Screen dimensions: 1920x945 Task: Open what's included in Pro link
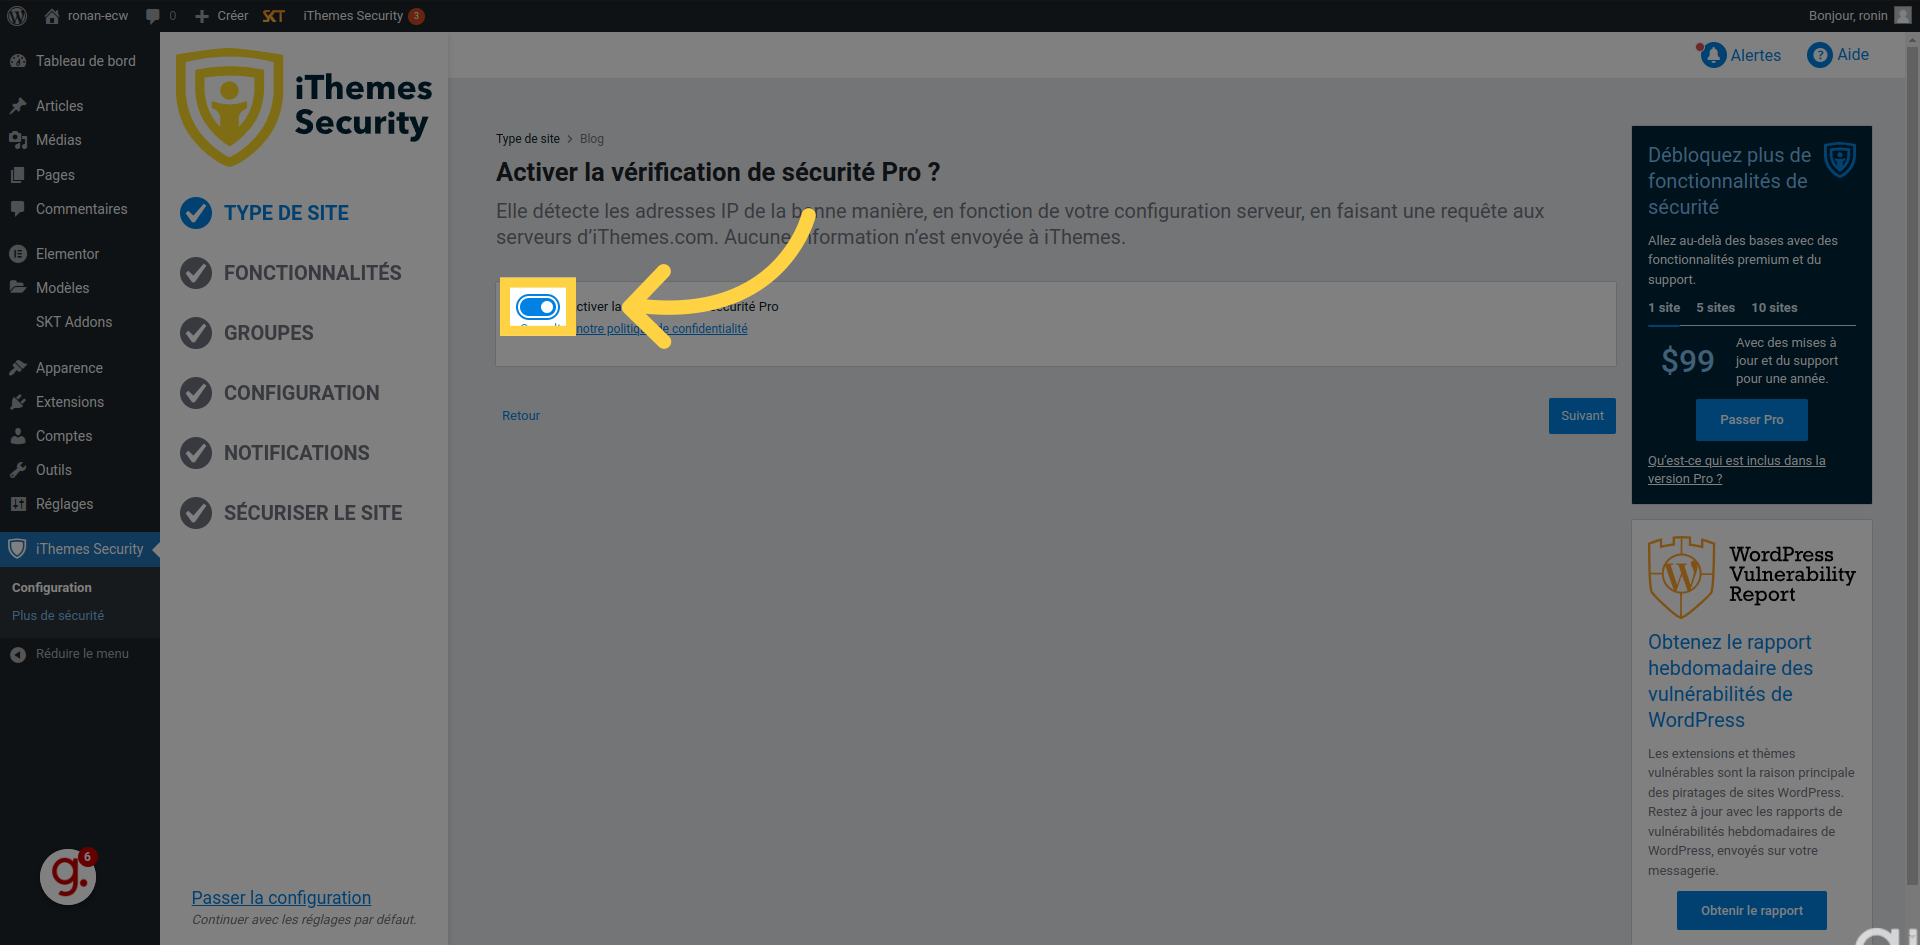pos(1736,470)
